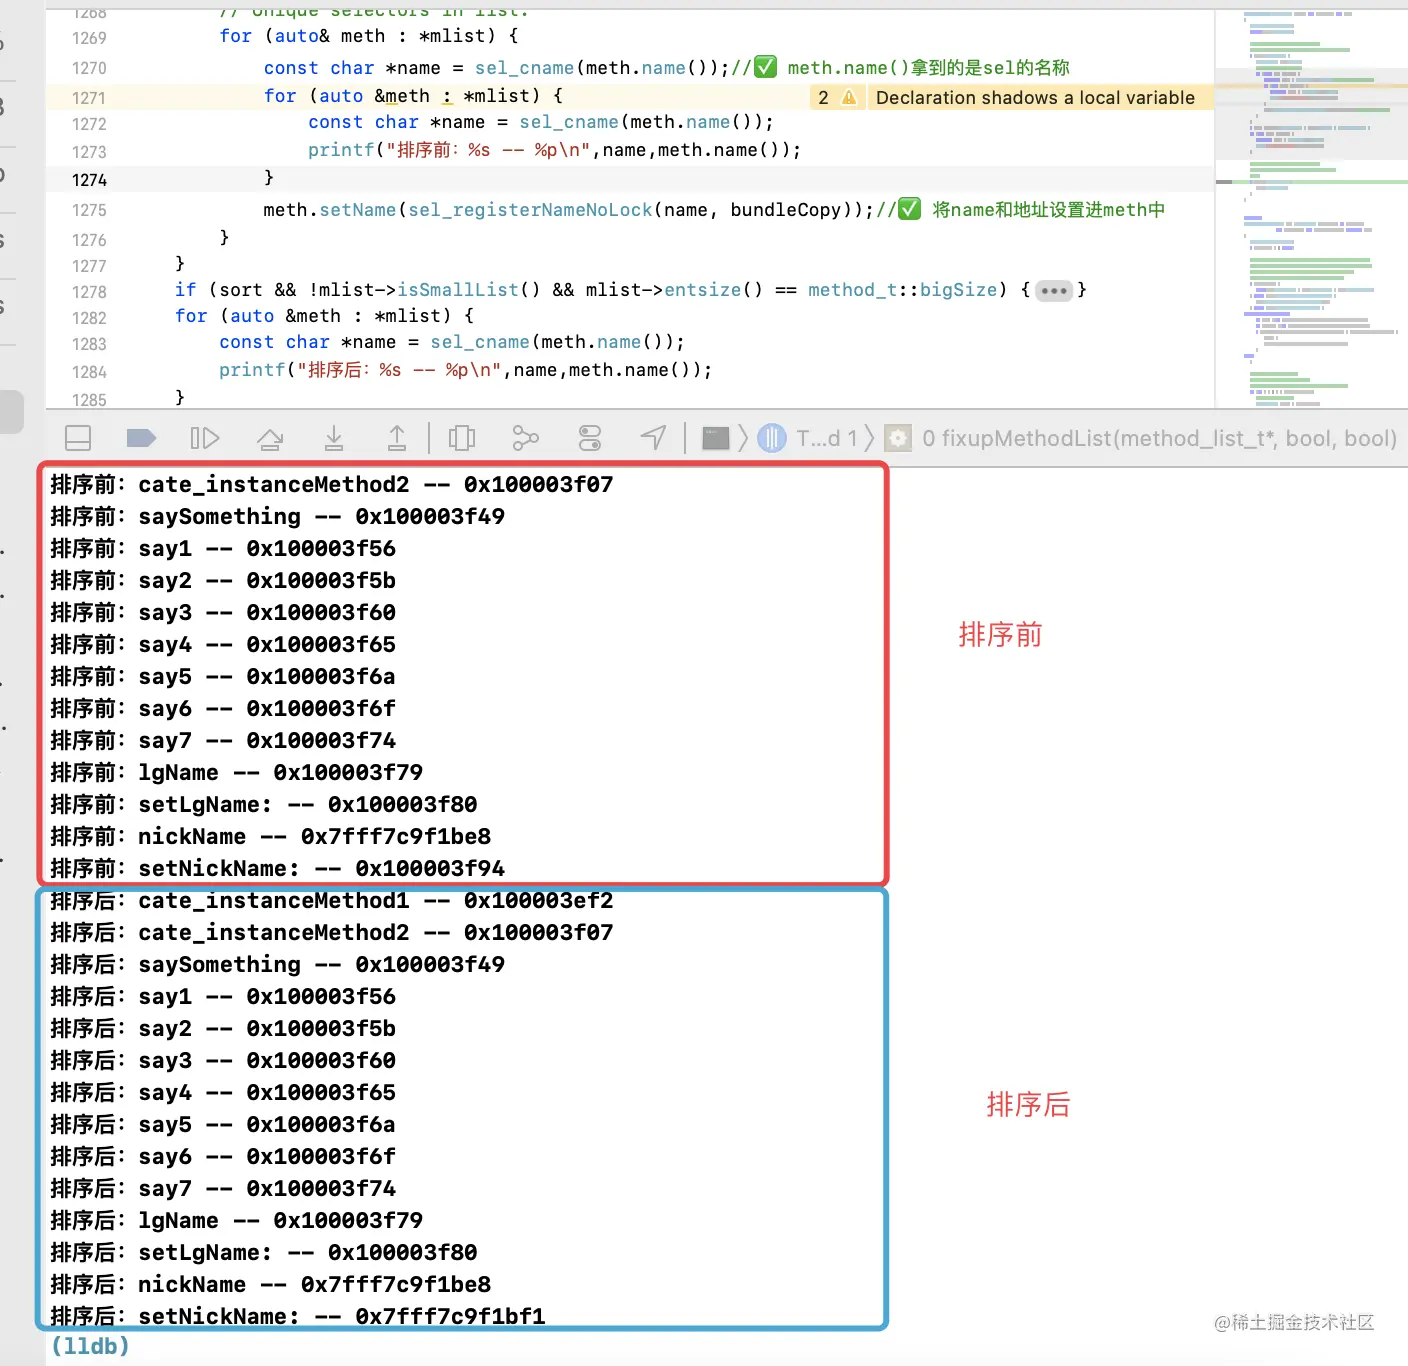This screenshot has width=1408, height=1366.
Task: Toggle breakpoint activation in debug bar
Action: 140,437
